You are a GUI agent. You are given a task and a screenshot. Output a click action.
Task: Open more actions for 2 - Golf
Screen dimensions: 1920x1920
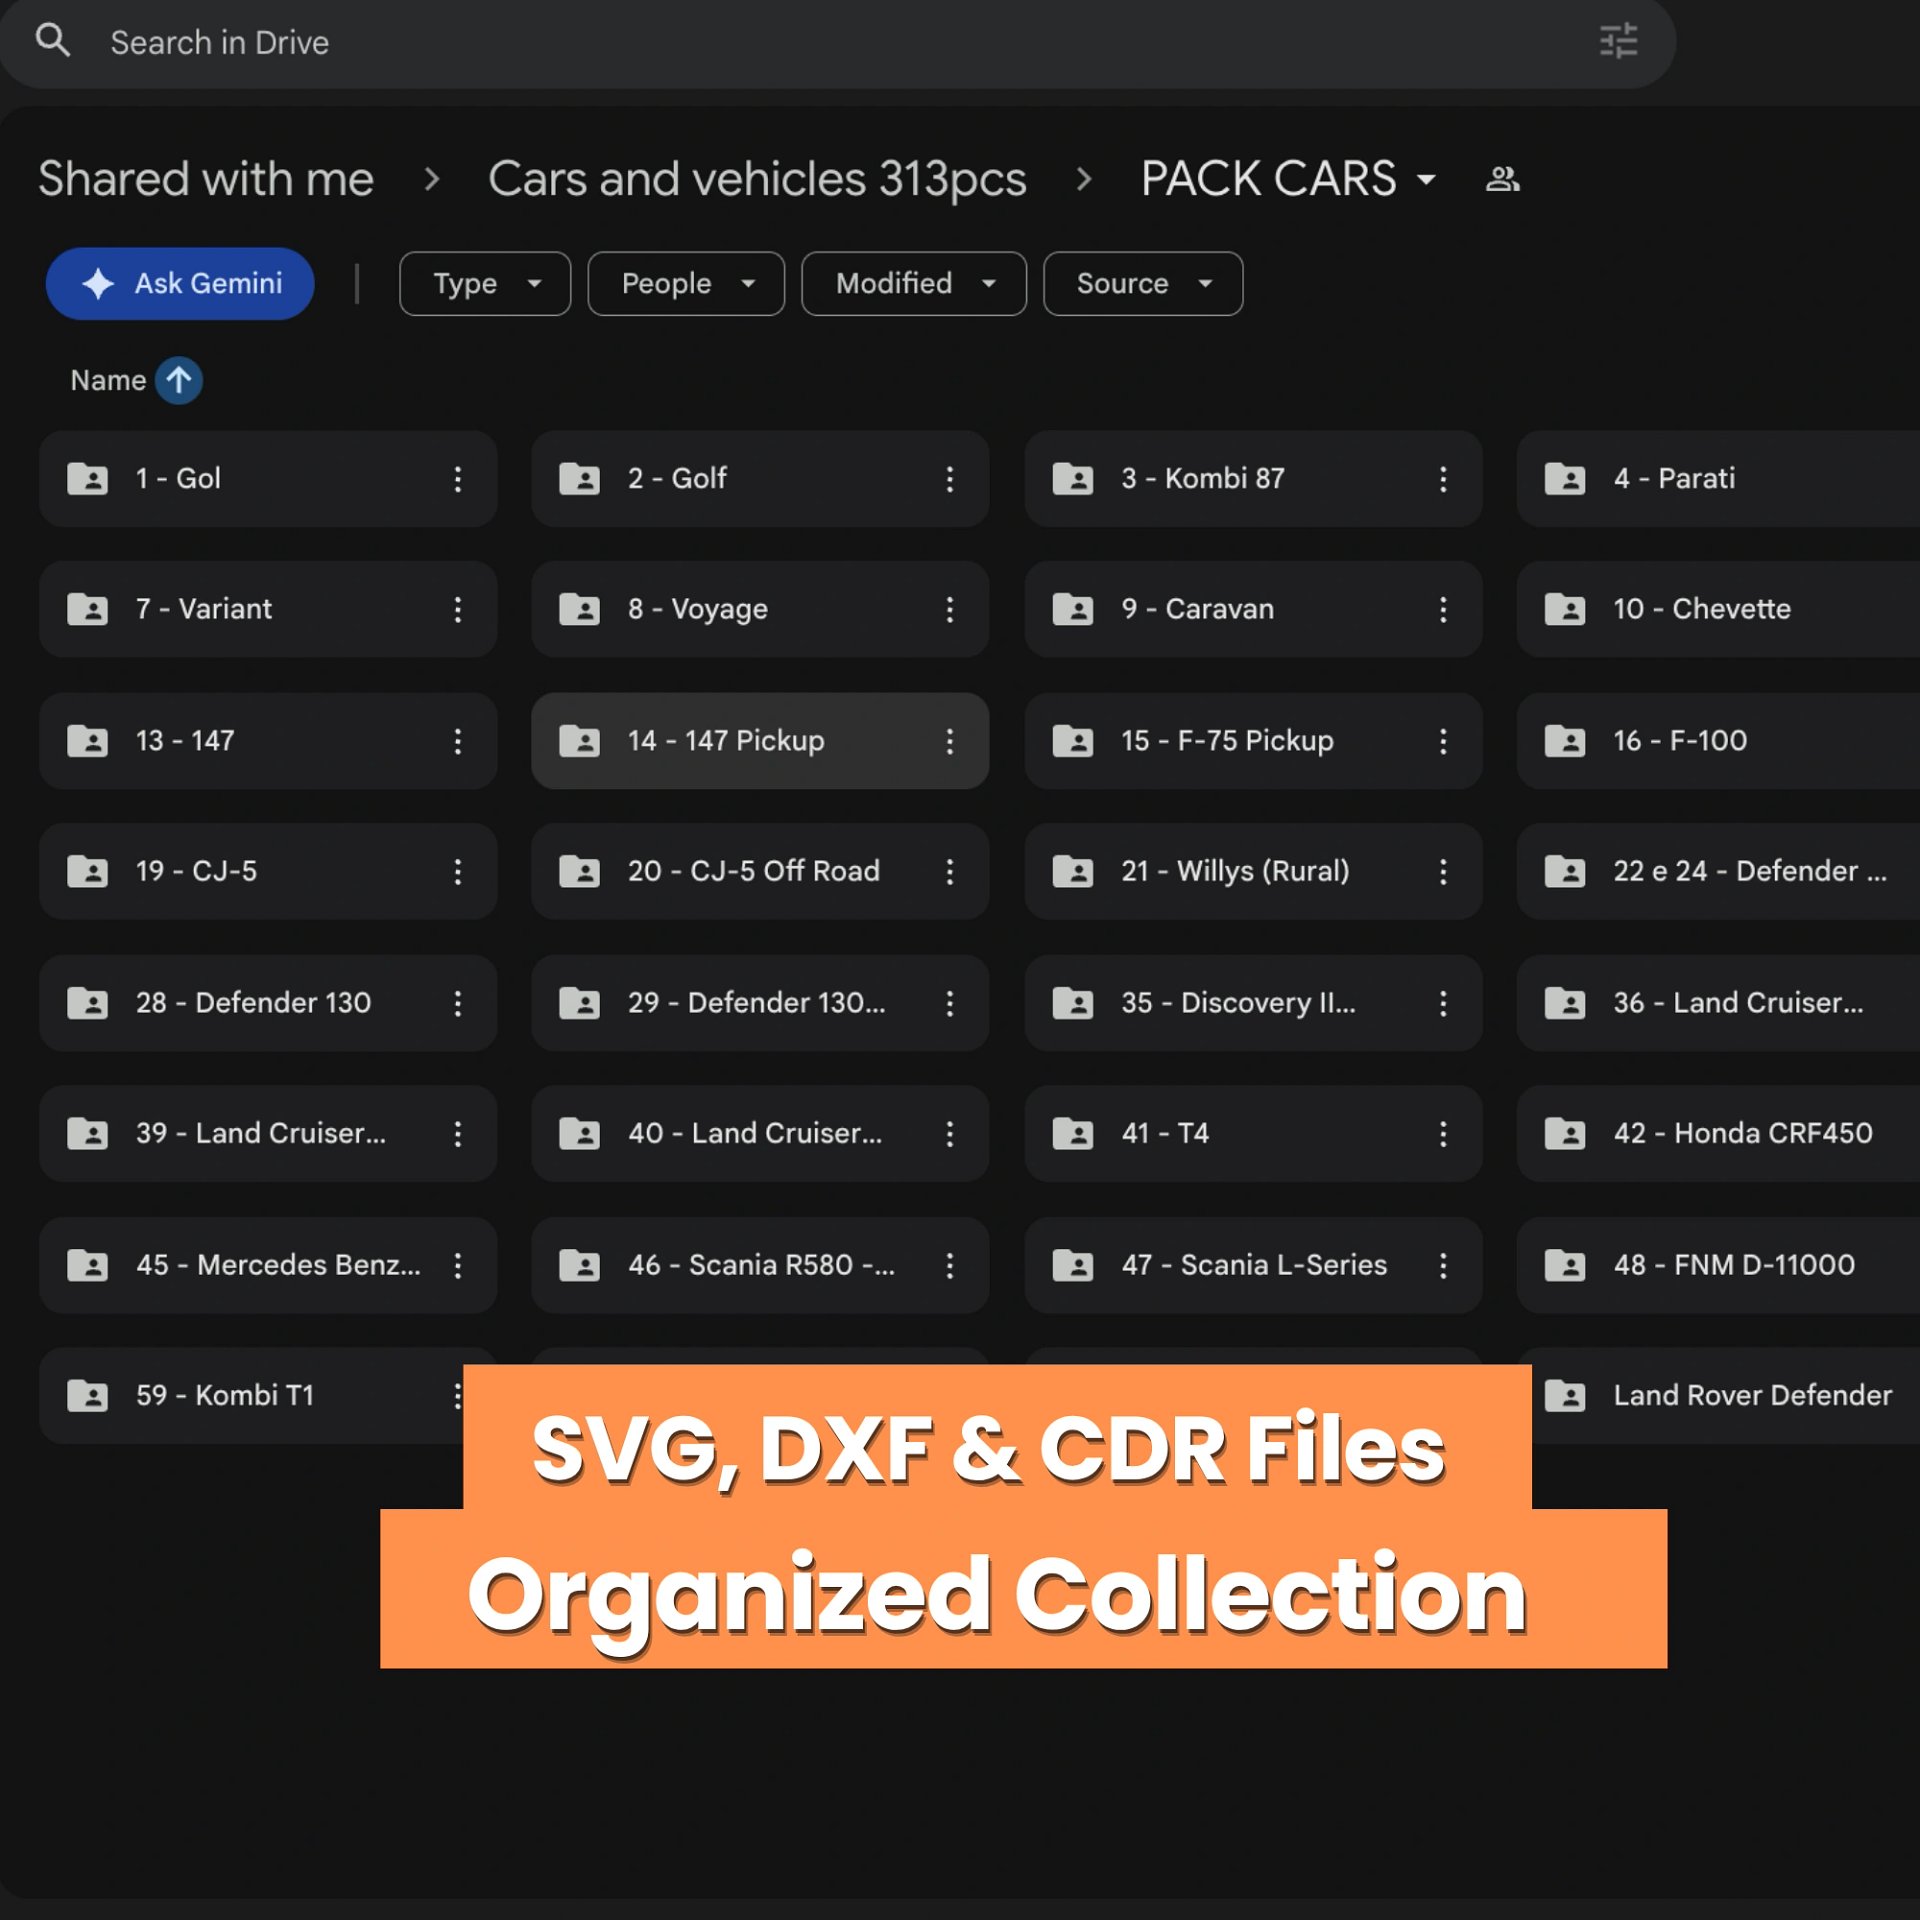pos(950,479)
